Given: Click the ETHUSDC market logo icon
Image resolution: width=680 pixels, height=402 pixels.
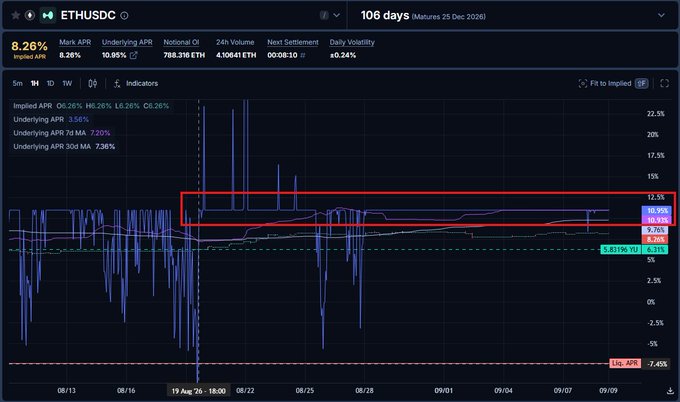Looking at the screenshot, I should [x=48, y=16].
